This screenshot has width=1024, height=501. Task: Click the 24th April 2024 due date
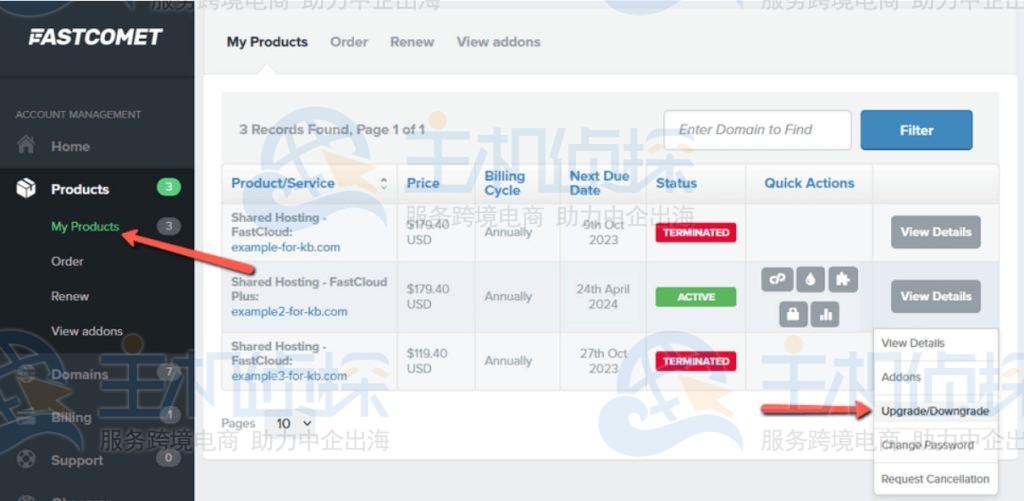pos(603,297)
